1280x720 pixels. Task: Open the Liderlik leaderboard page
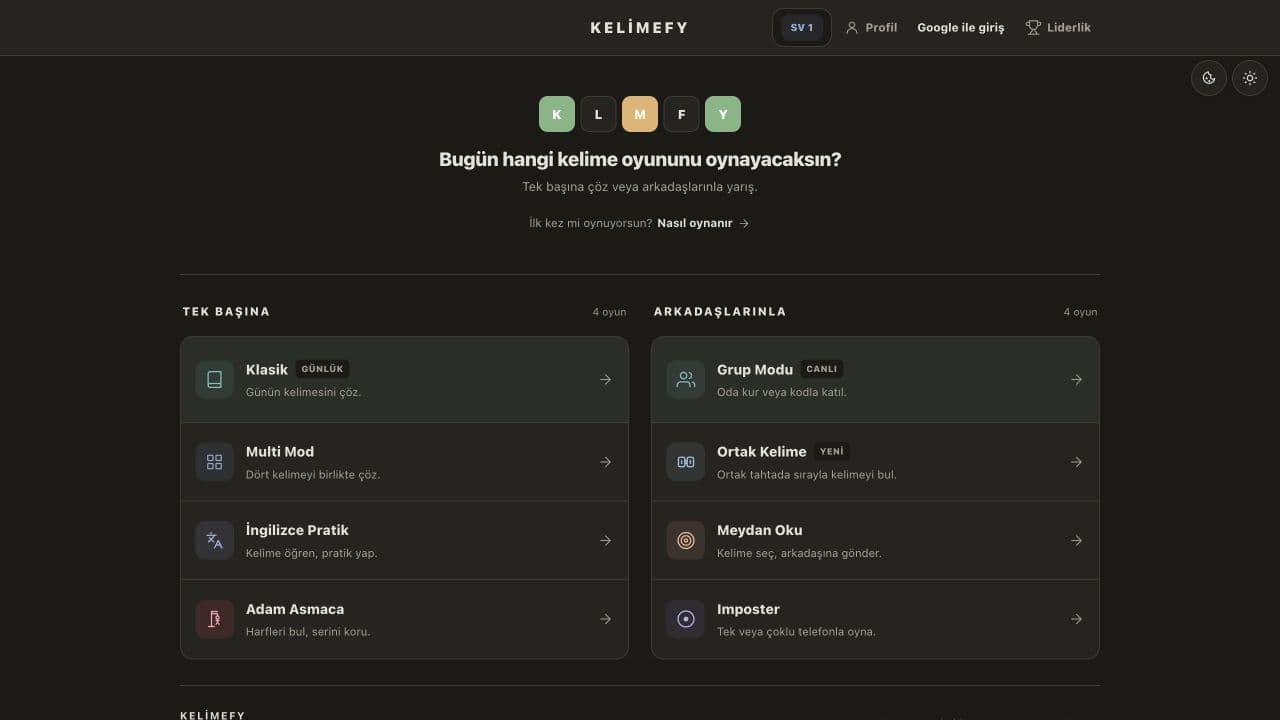(1058, 28)
